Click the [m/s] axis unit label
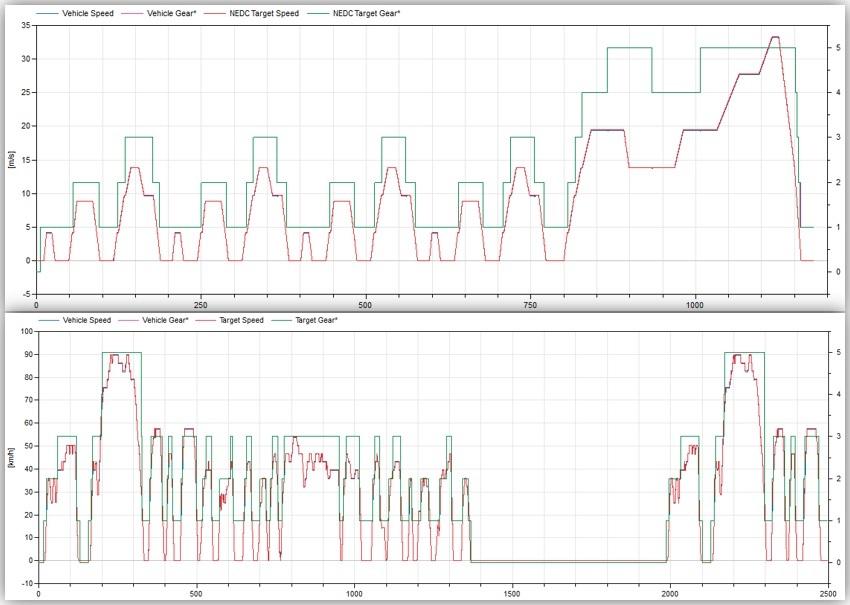This screenshot has height=605, width=850. click(x=12, y=160)
